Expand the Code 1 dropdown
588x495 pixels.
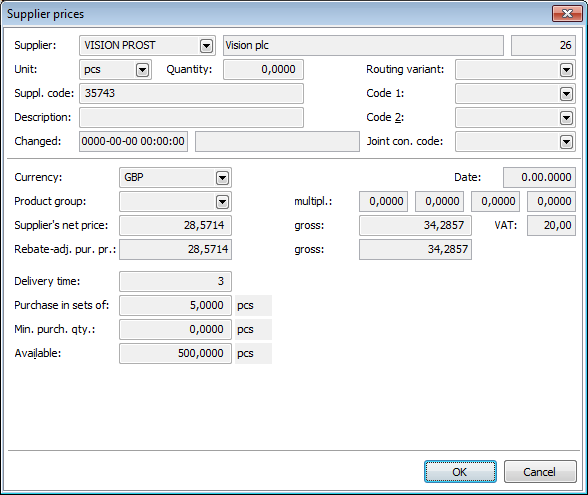pos(566,94)
